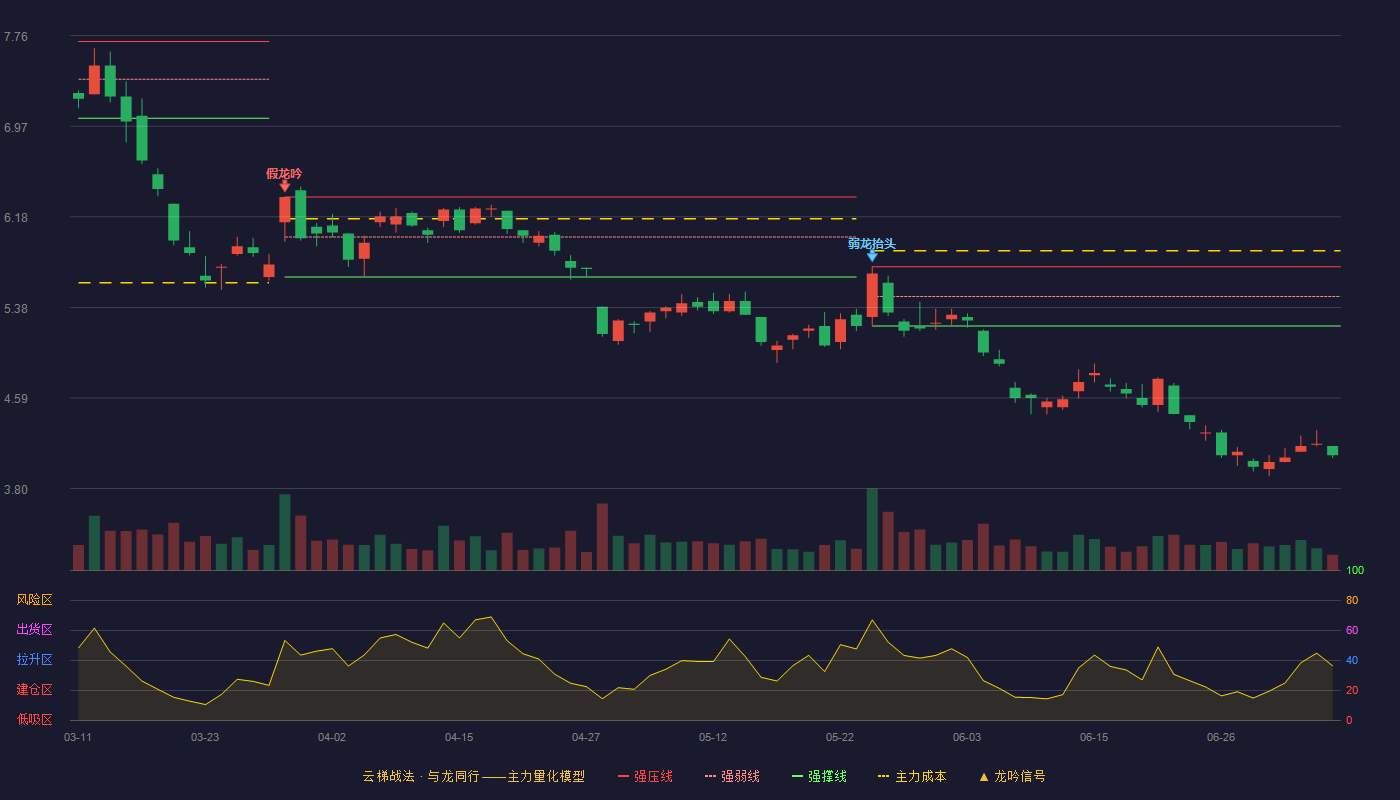Click the blue 弱龙抬头 arrow marker

click(872, 256)
